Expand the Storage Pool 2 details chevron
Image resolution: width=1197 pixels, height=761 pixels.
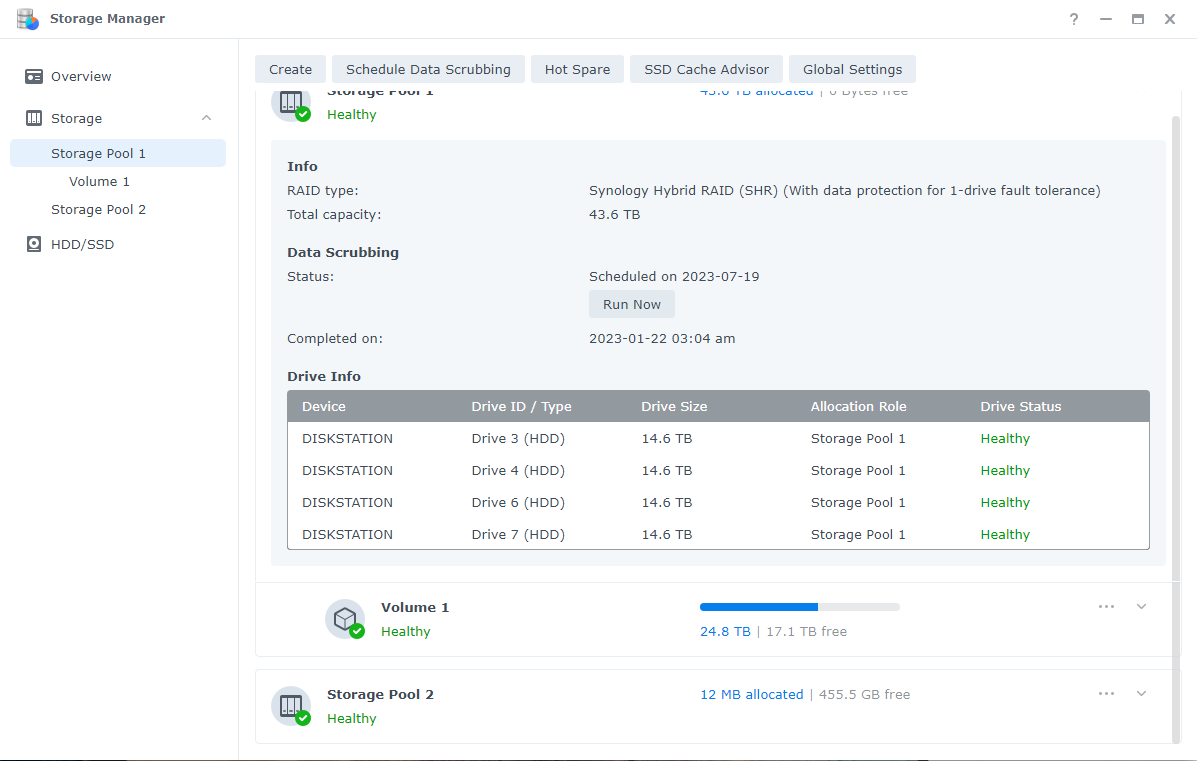tap(1141, 694)
